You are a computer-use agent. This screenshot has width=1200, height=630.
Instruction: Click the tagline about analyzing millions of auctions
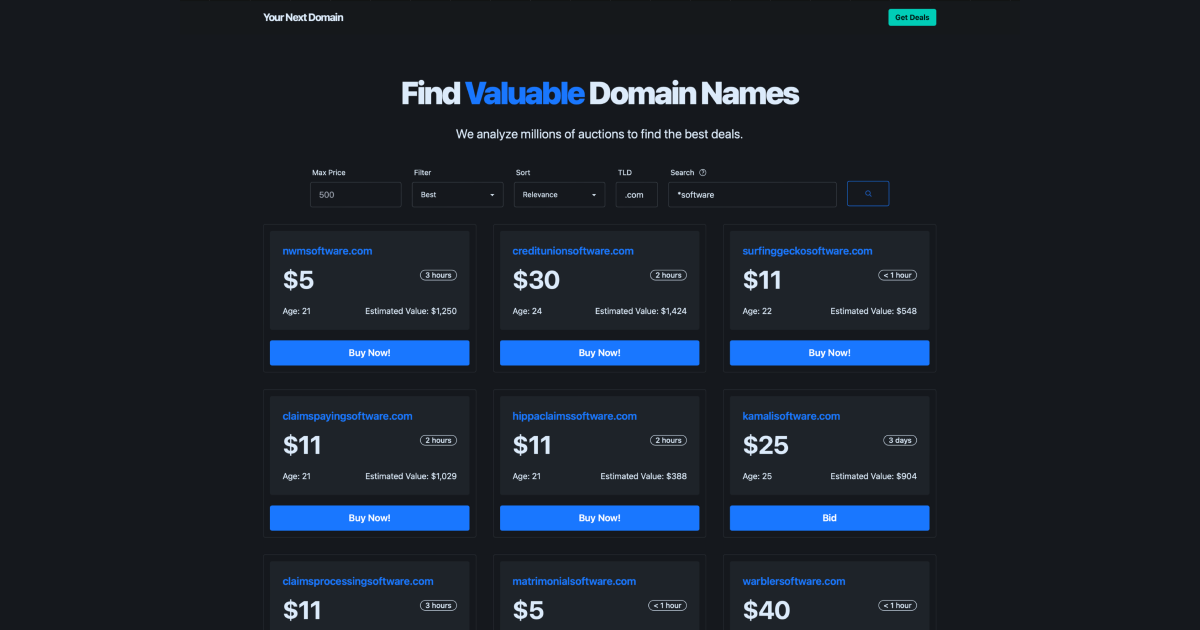point(600,134)
